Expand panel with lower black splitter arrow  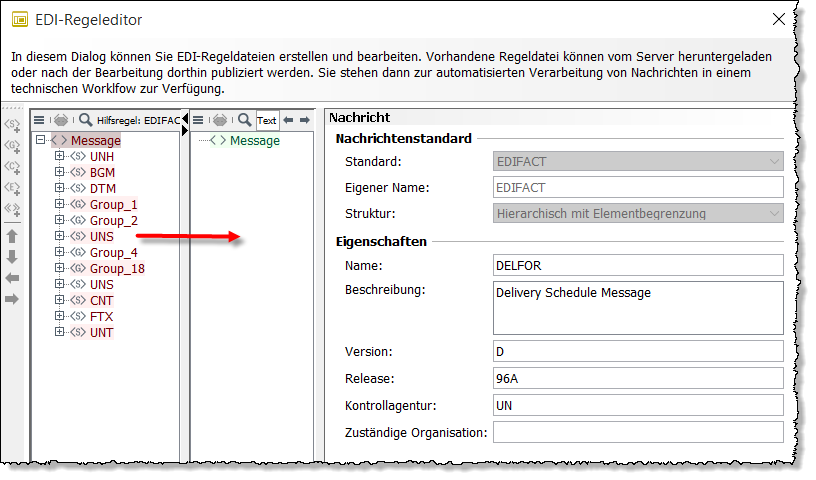(x=185, y=131)
